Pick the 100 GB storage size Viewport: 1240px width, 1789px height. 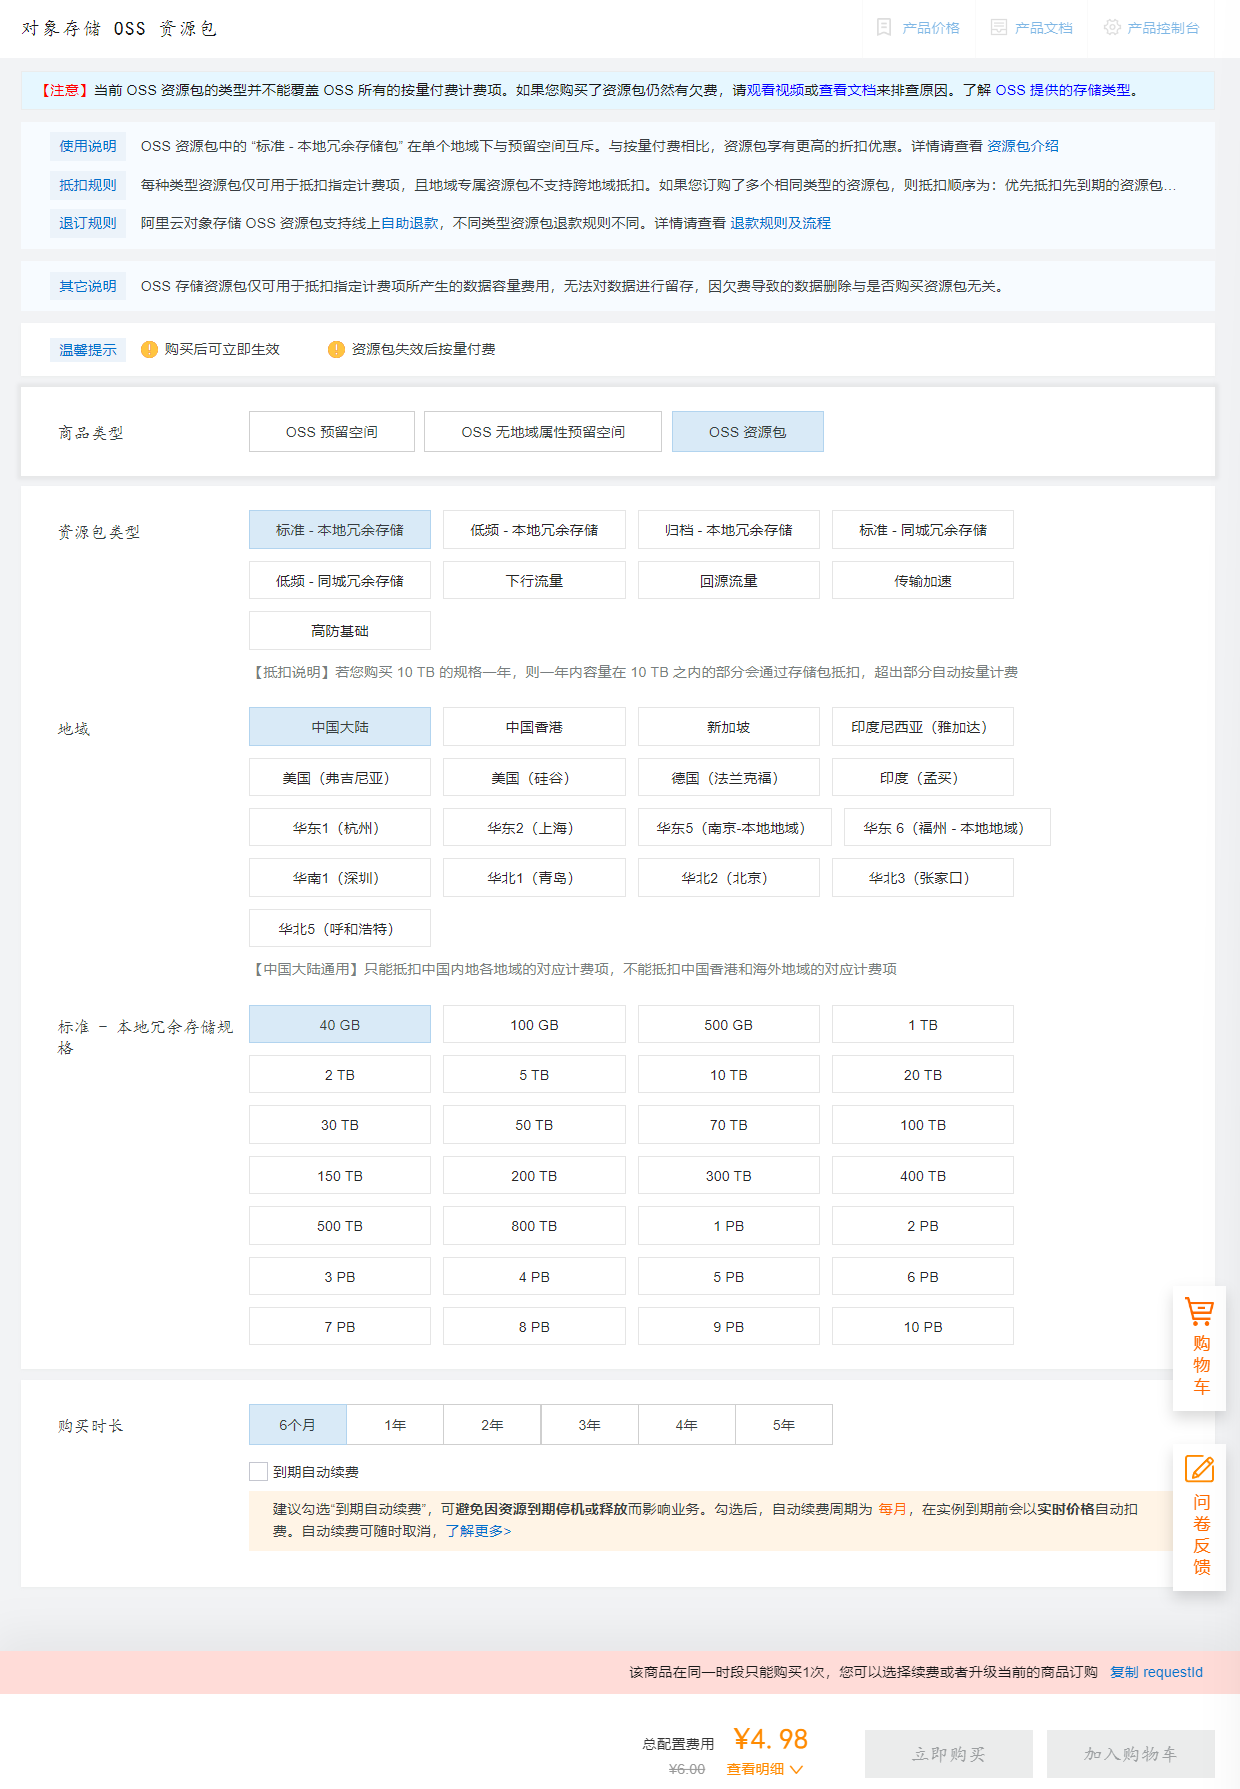click(x=534, y=1024)
